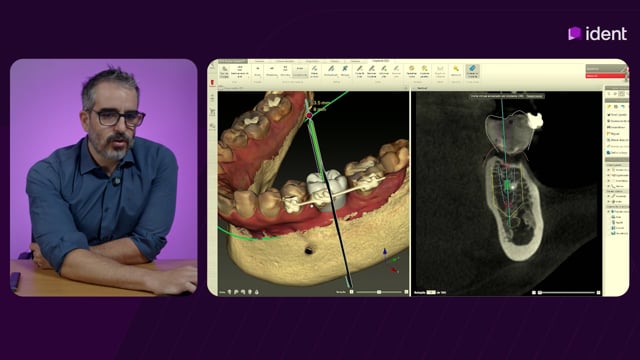Viewport: 640px width, 360px height.
Task: Click the gold gear icon in the ribbon
Action: coord(411,68)
